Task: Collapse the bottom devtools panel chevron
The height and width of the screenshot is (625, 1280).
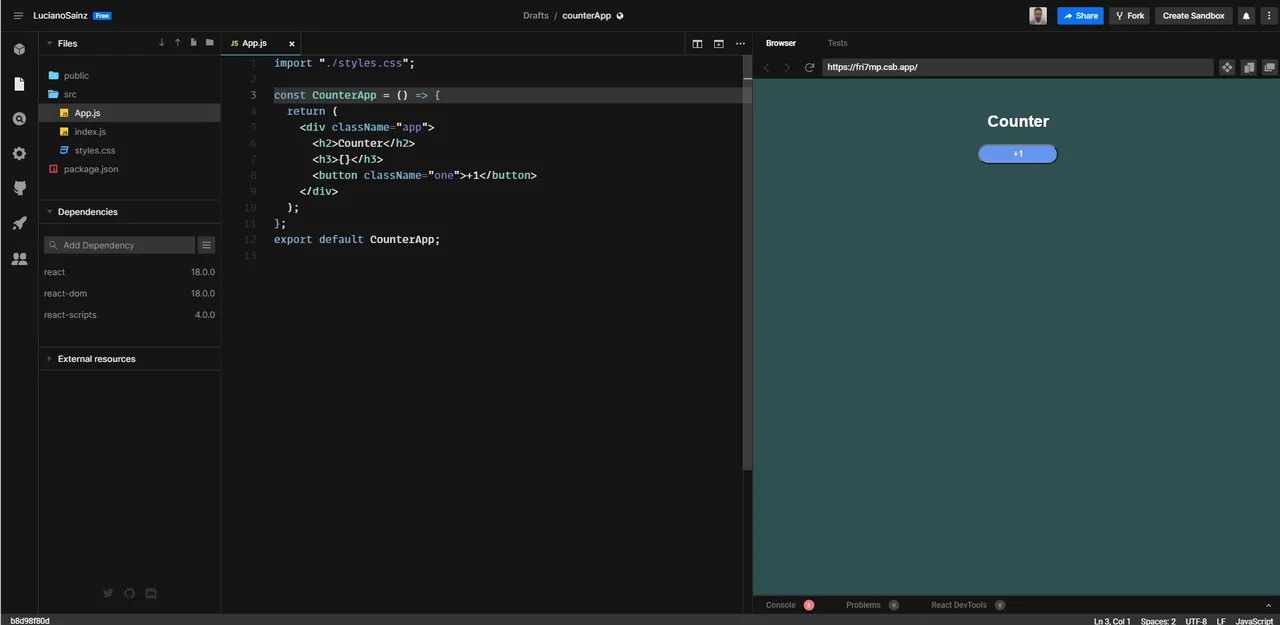Action: tap(1268, 605)
